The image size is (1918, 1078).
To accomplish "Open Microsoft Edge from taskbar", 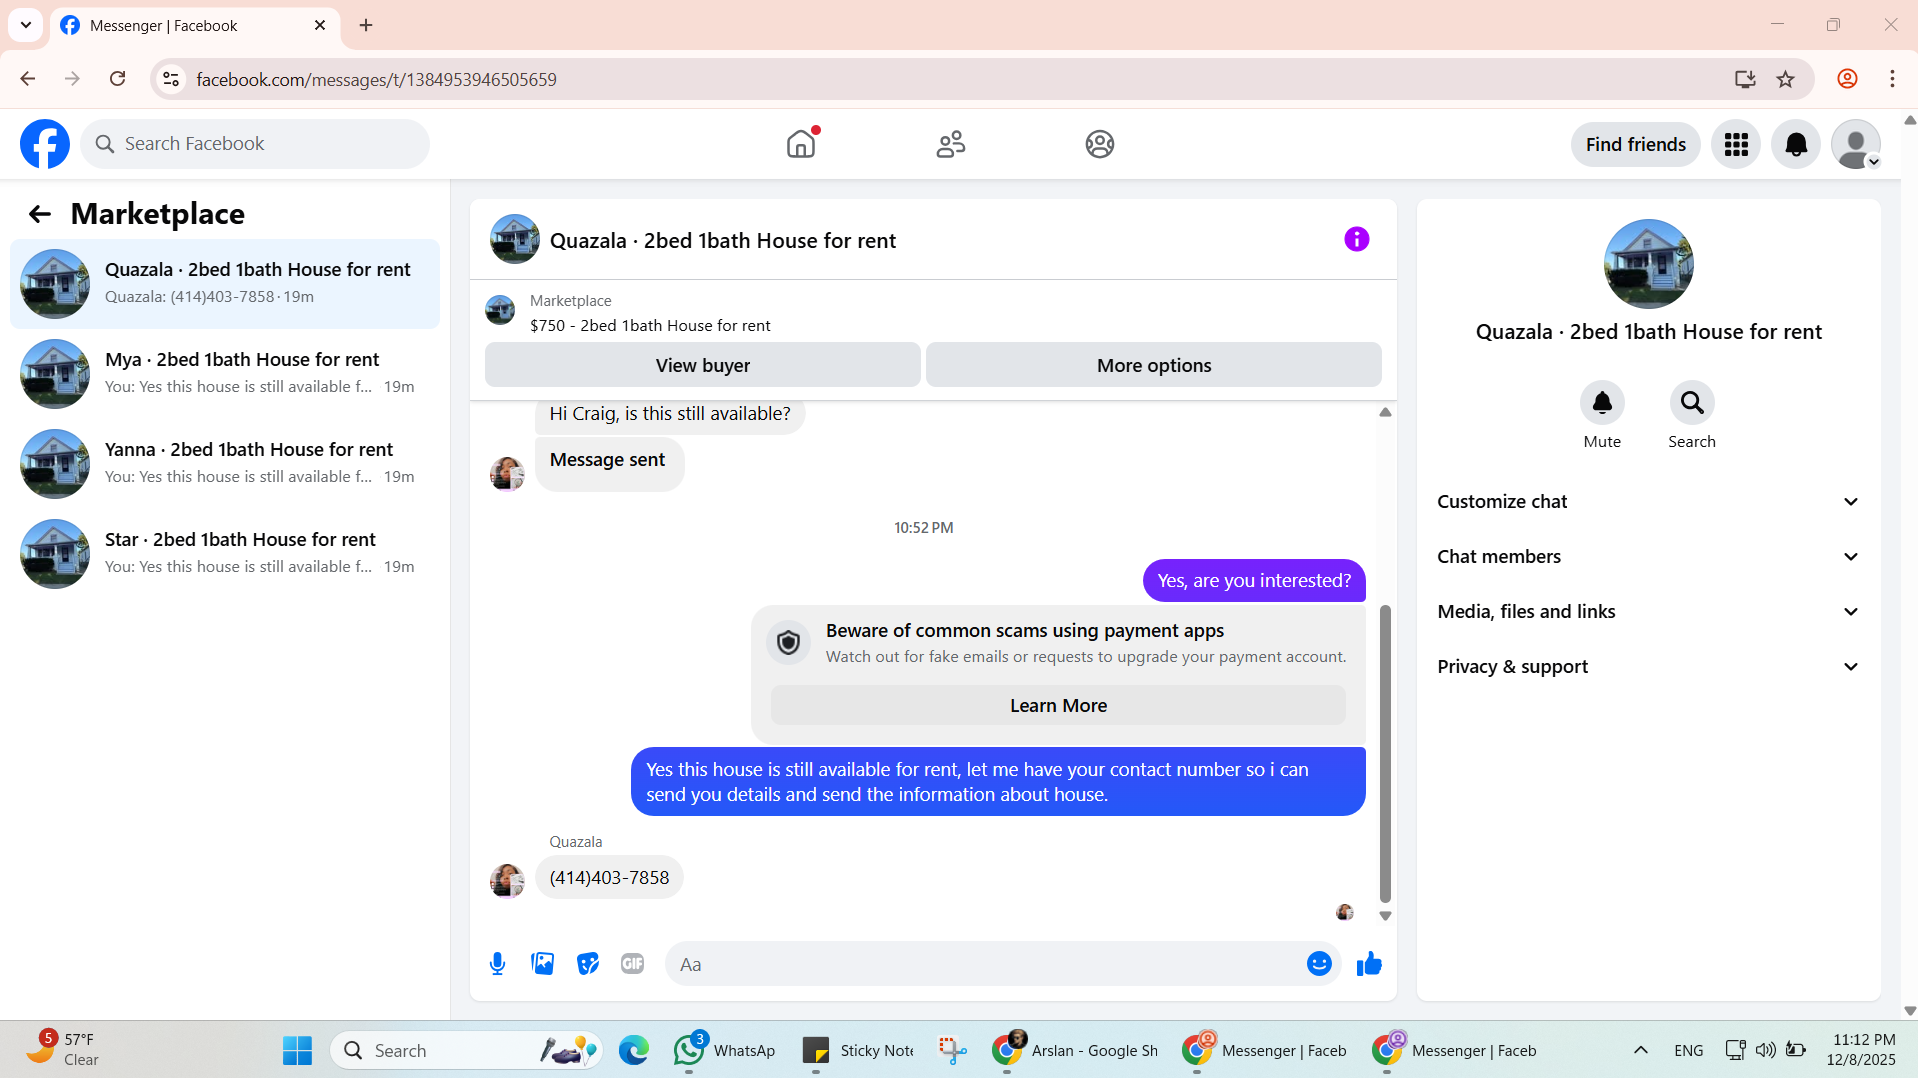I will coord(633,1050).
